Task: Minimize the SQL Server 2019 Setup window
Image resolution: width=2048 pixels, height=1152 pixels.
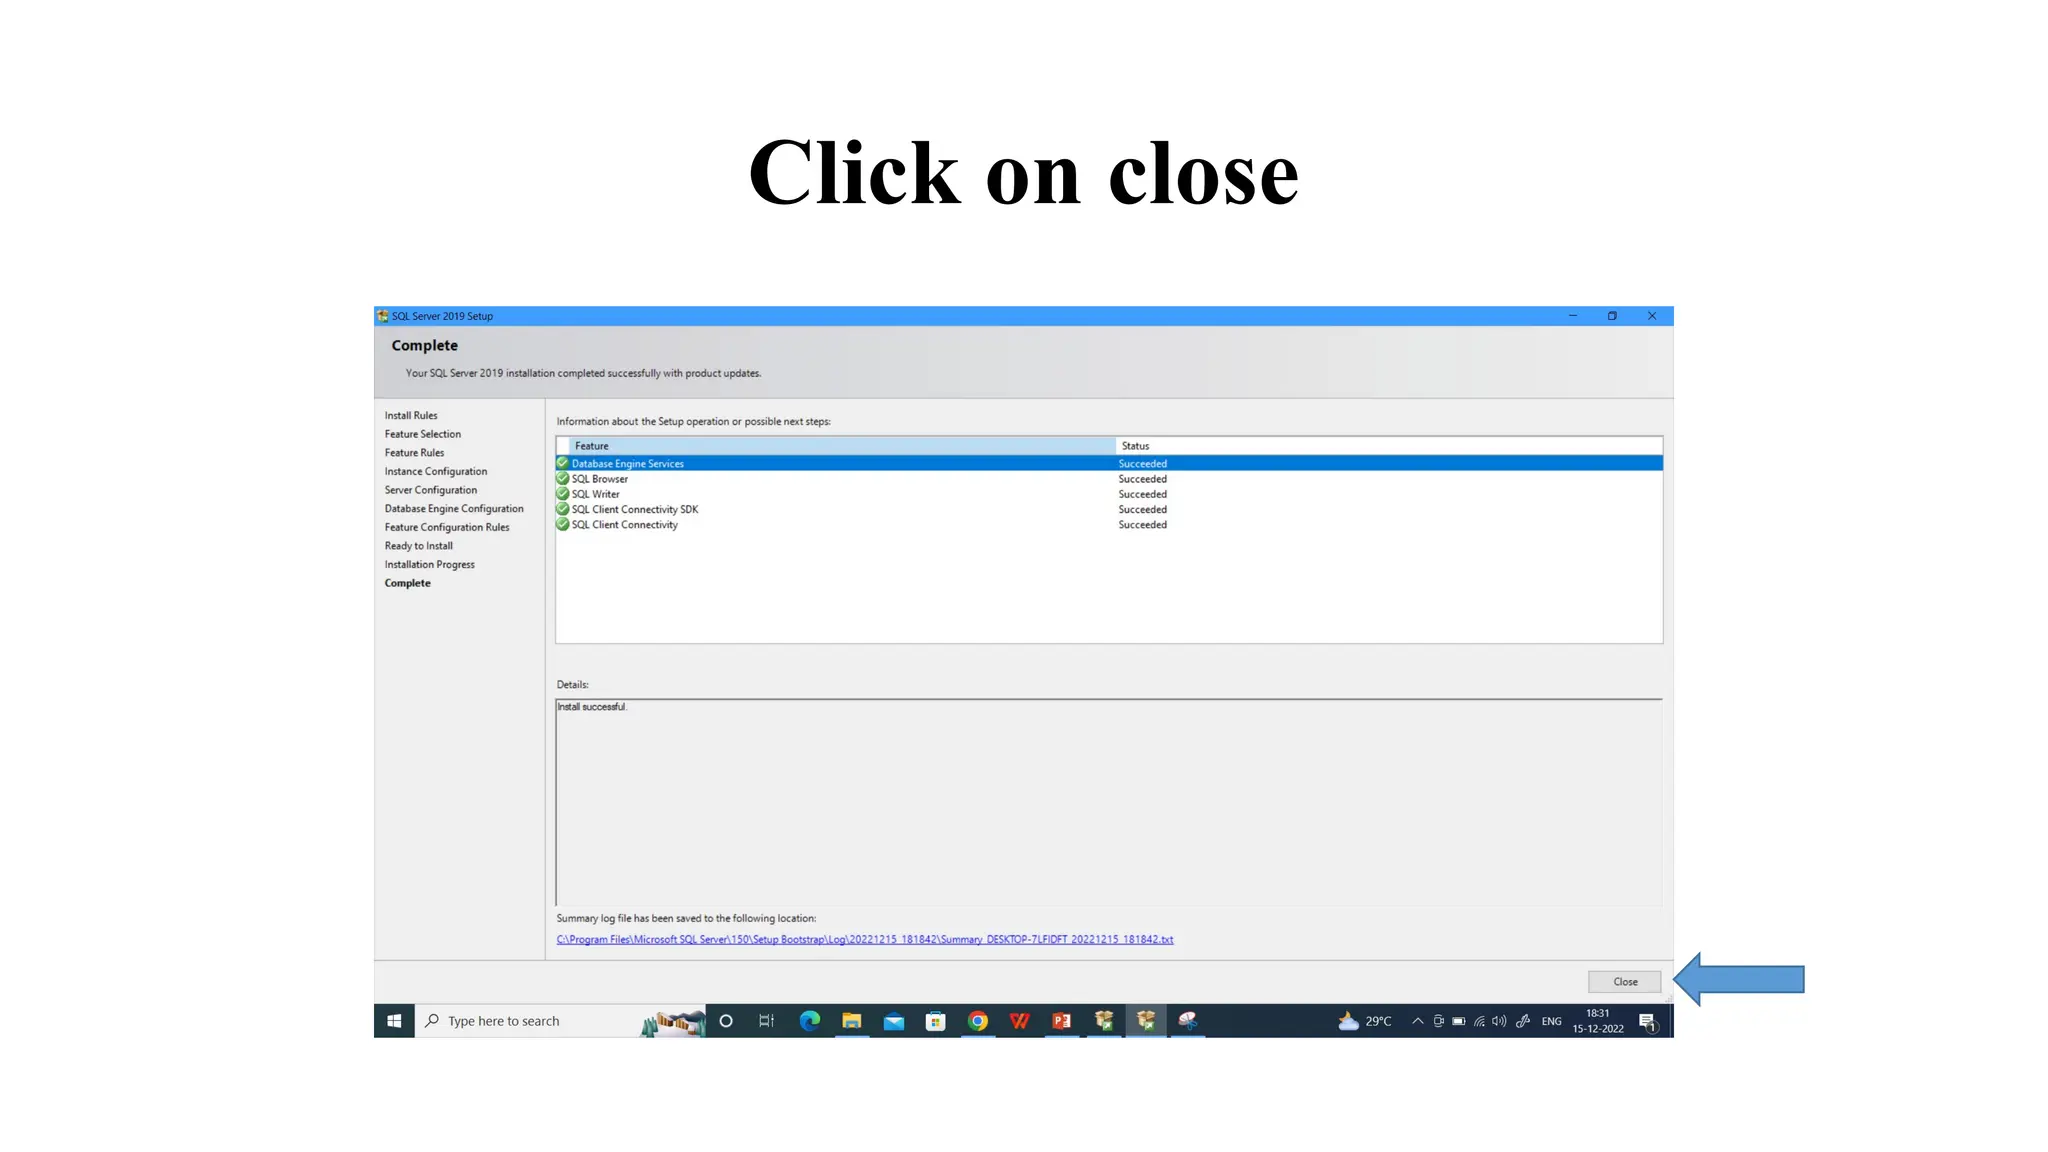Action: [x=1573, y=316]
